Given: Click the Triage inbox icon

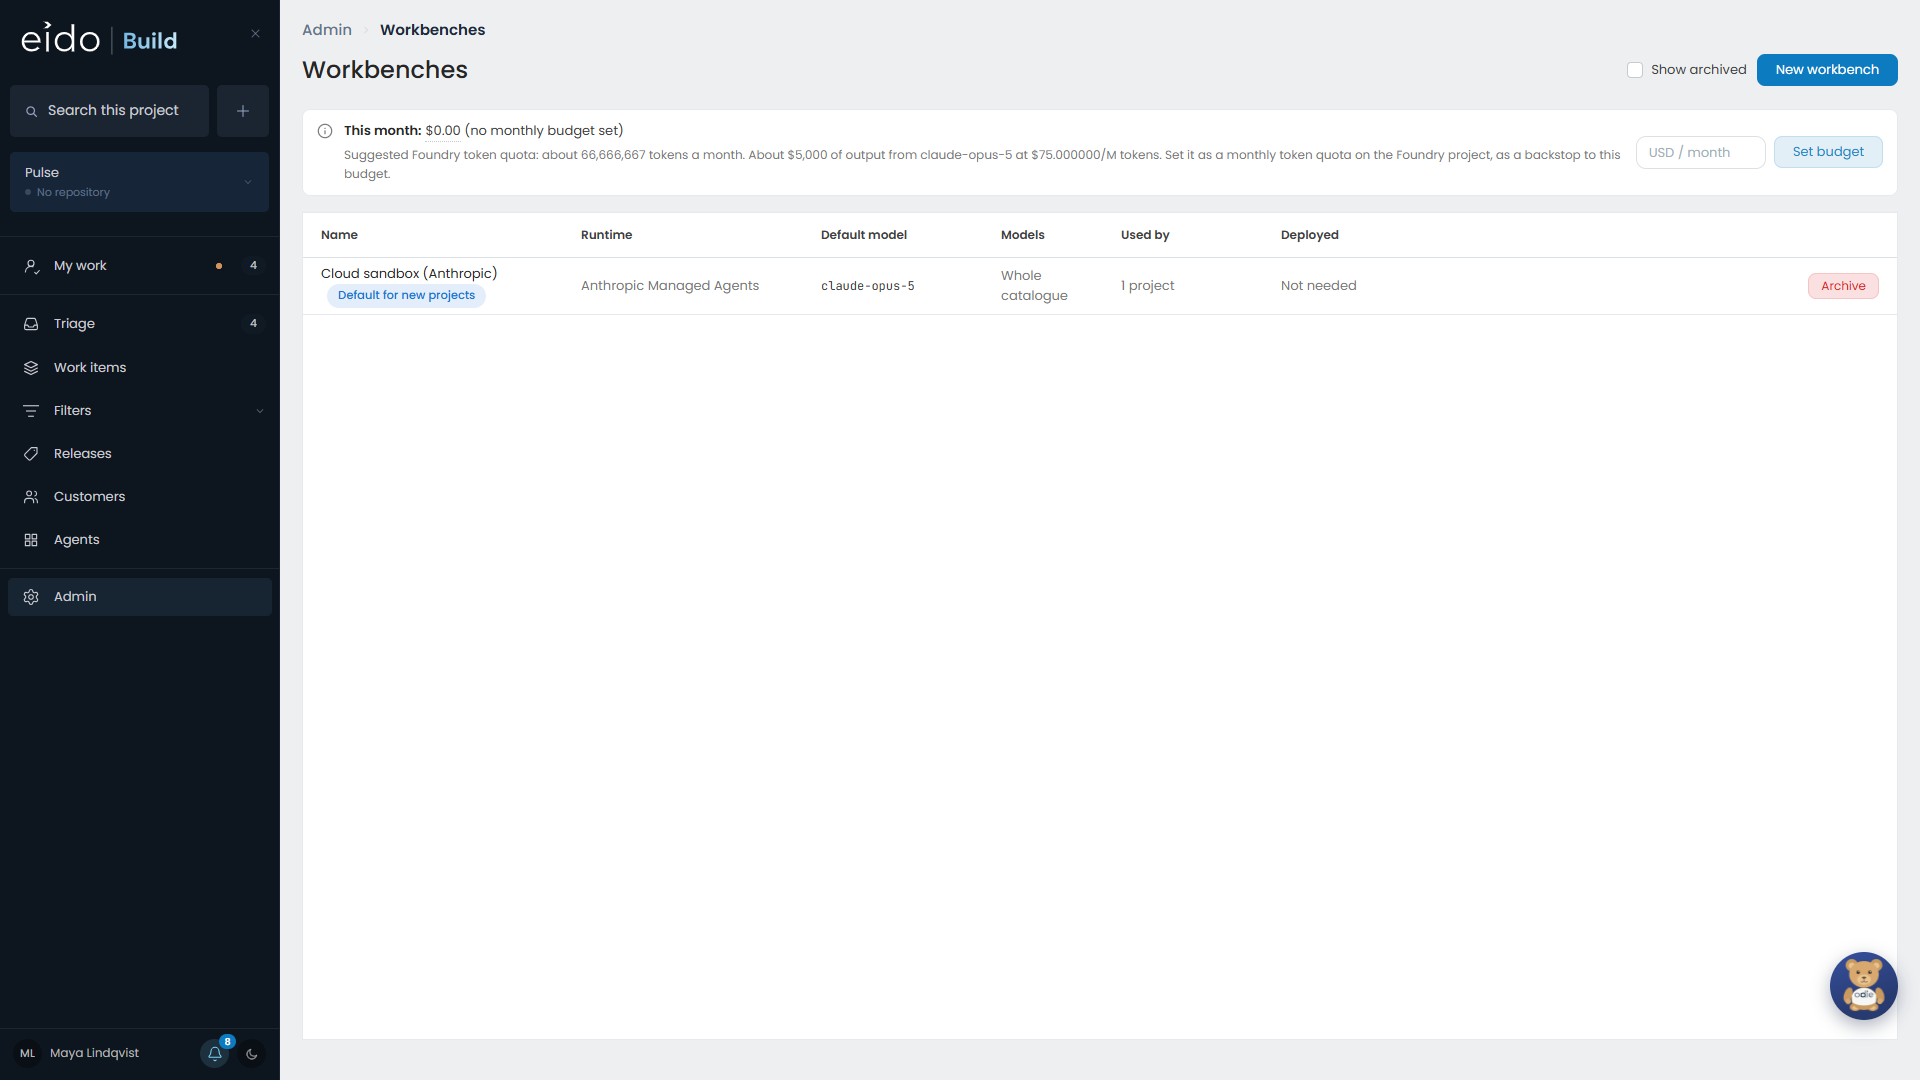Looking at the screenshot, I should [x=31, y=324].
